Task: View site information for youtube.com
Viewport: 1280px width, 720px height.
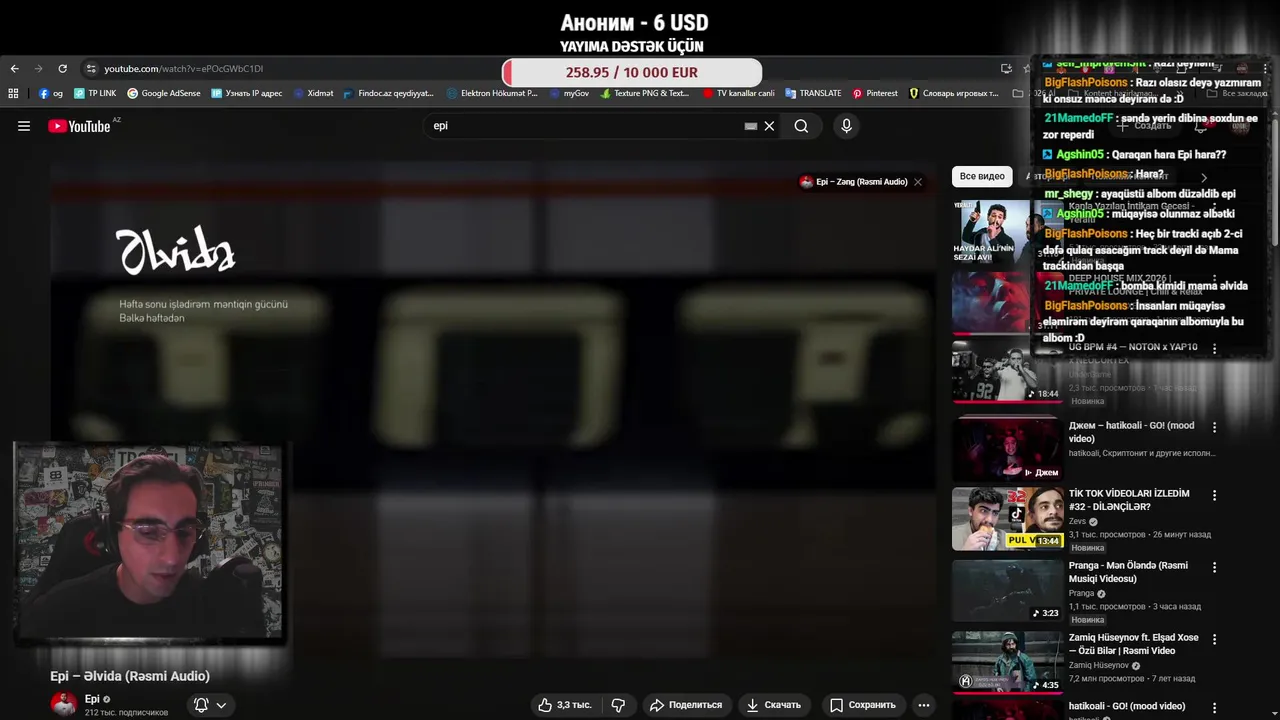Action: click(x=91, y=69)
